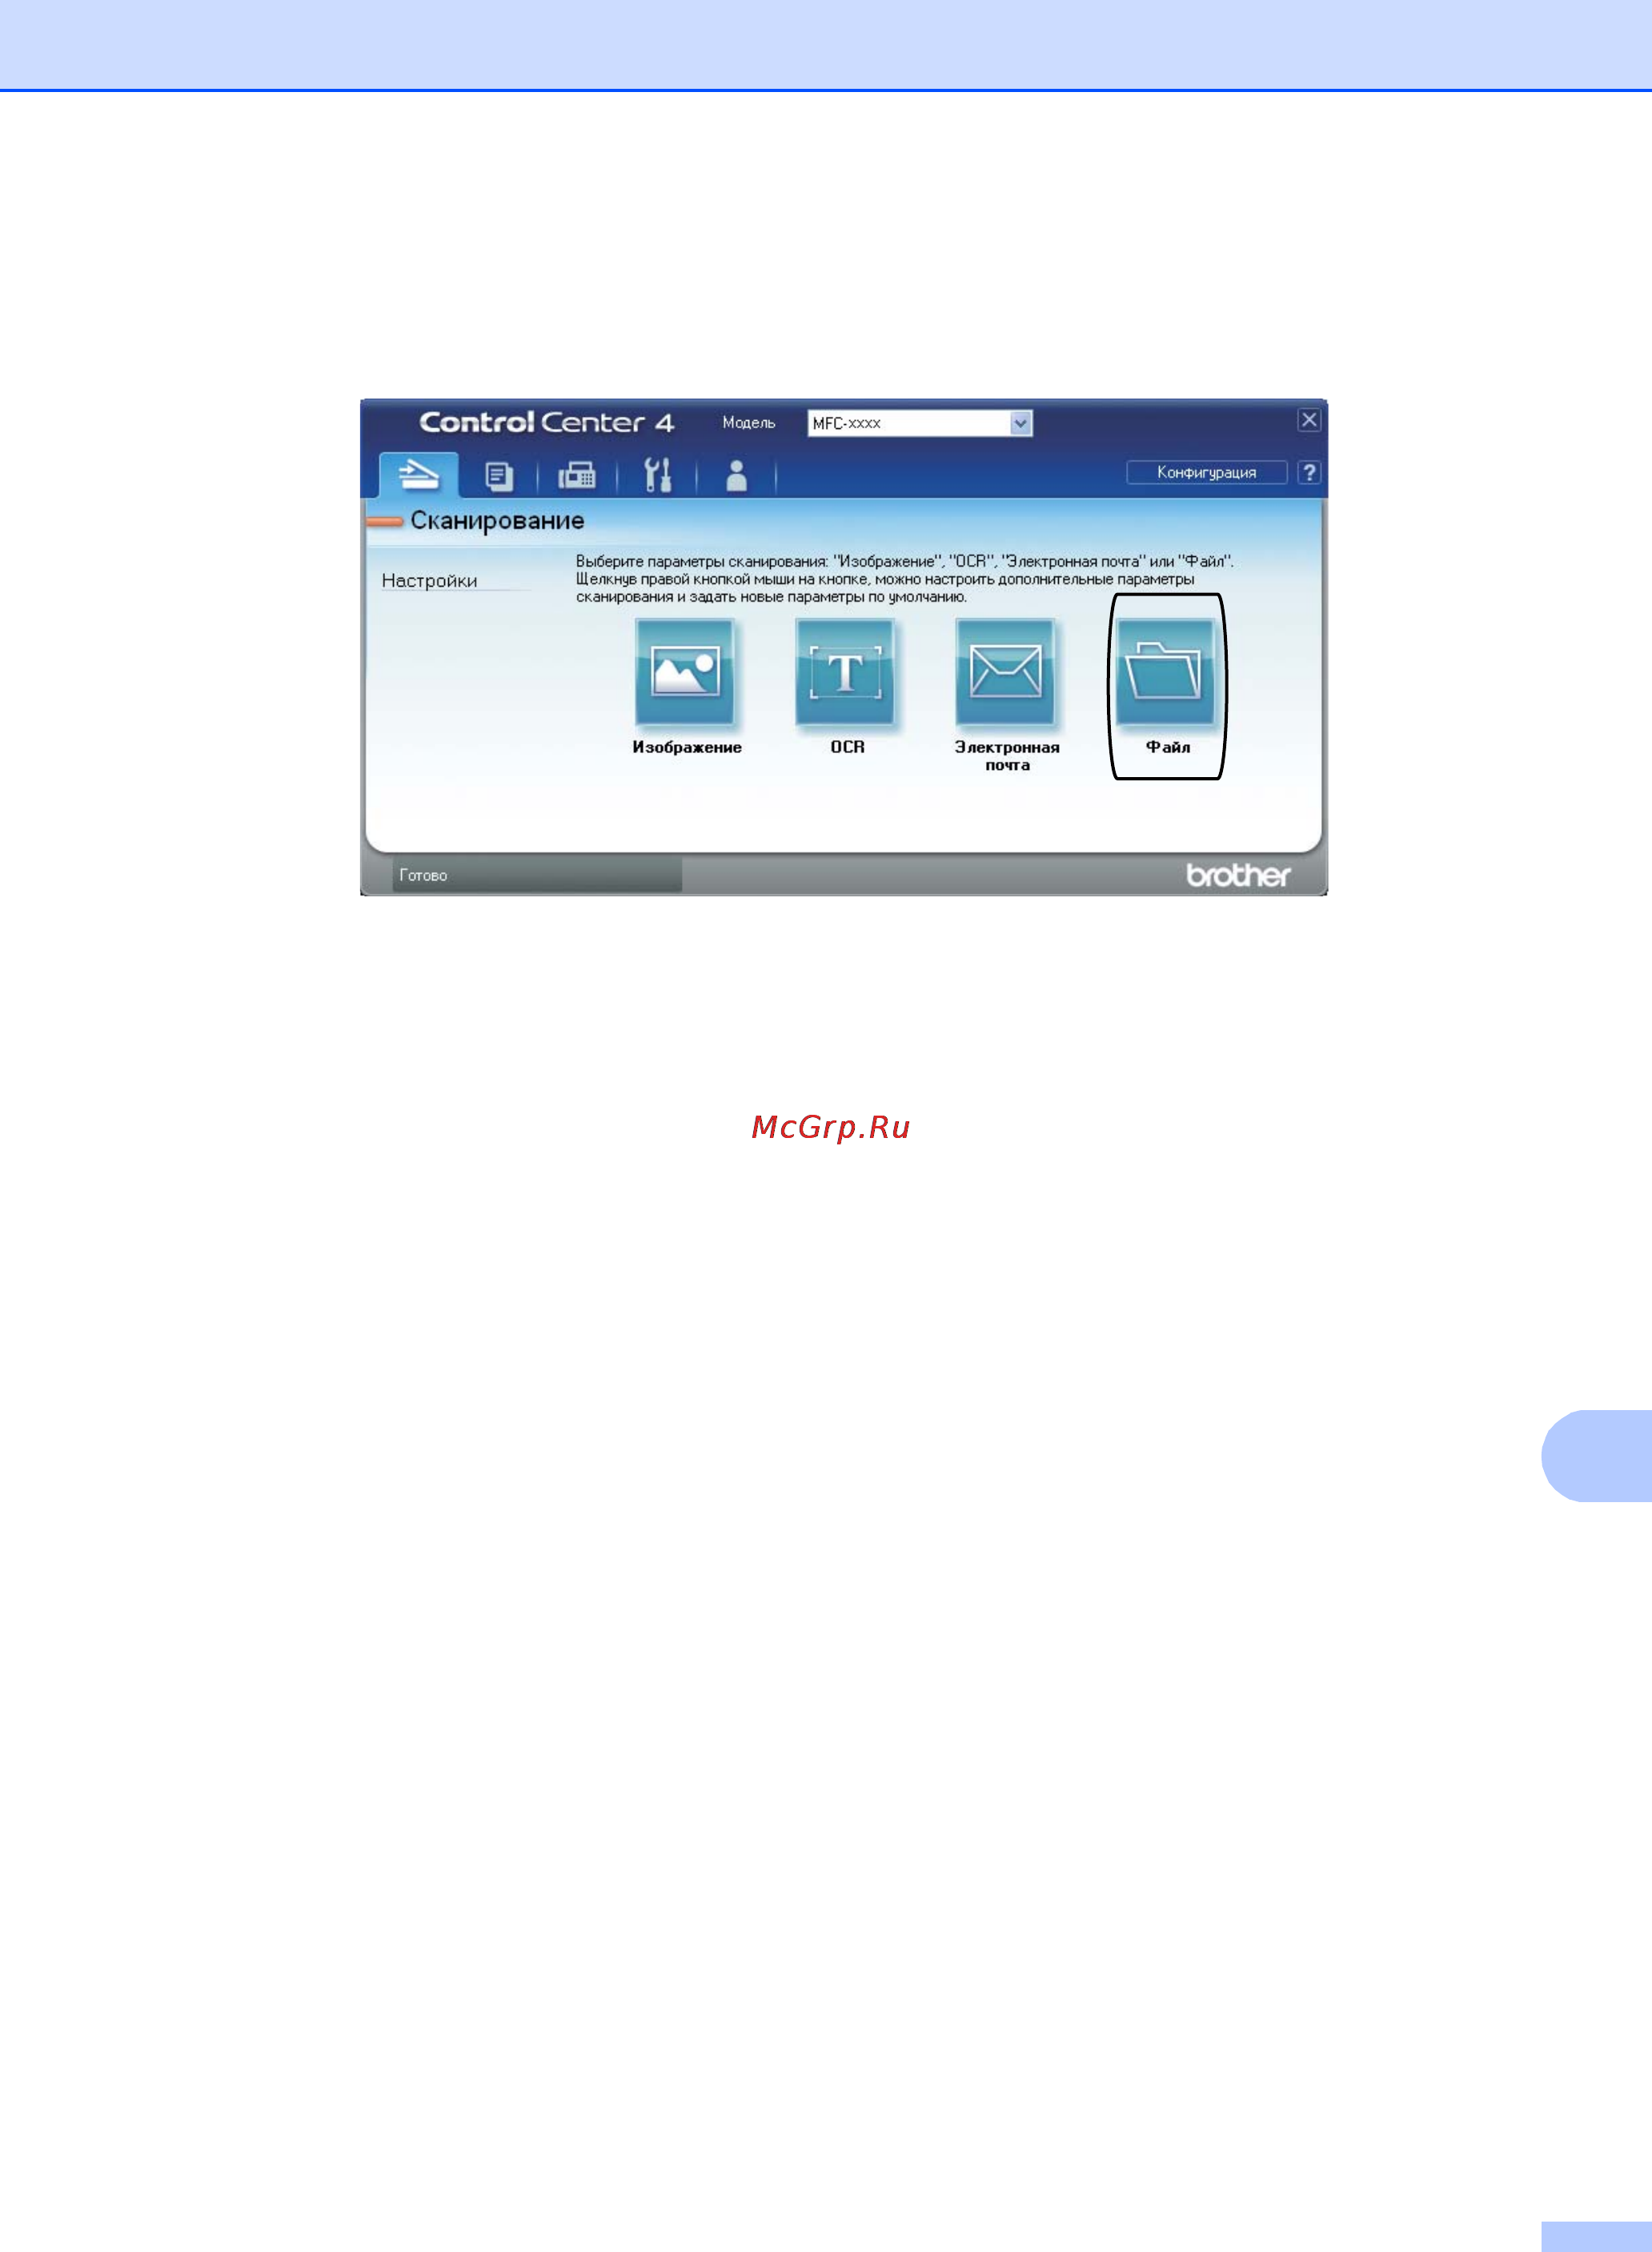This screenshot has height=2252, width=1652.
Task: Click the Изображение scan button icon
Action: (685, 671)
